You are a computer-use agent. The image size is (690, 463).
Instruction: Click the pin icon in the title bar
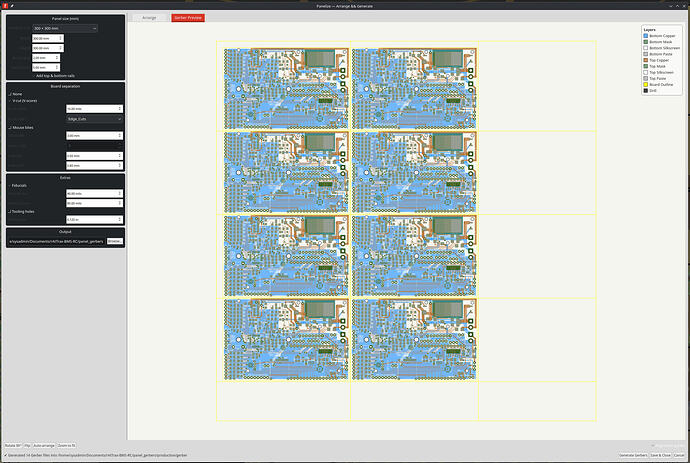pyautogui.click(x=12, y=6)
